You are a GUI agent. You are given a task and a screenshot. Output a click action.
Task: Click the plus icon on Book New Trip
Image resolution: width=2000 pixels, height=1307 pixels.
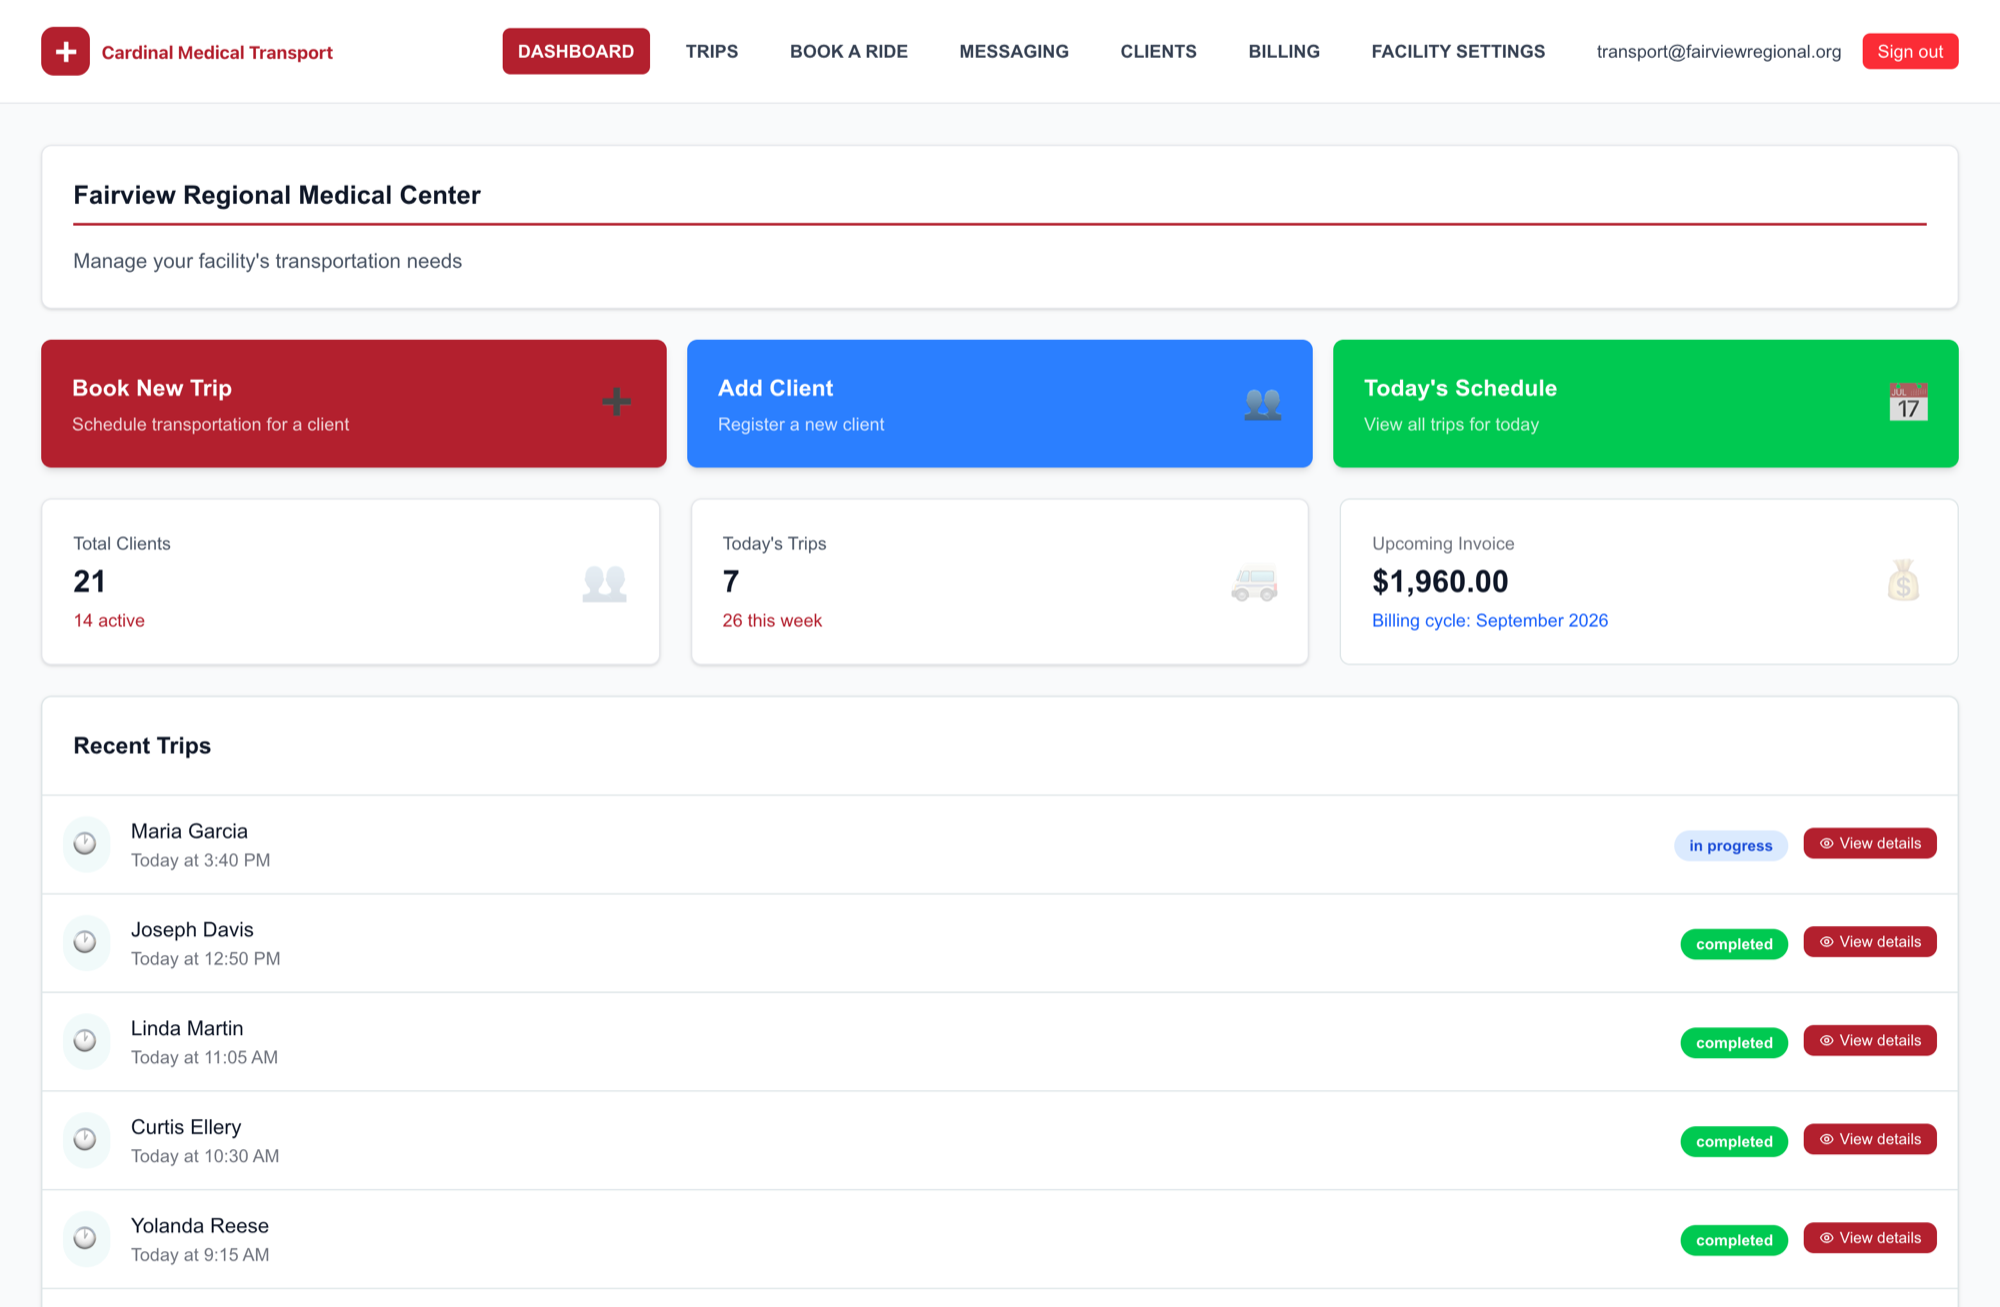(x=616, y=402)
